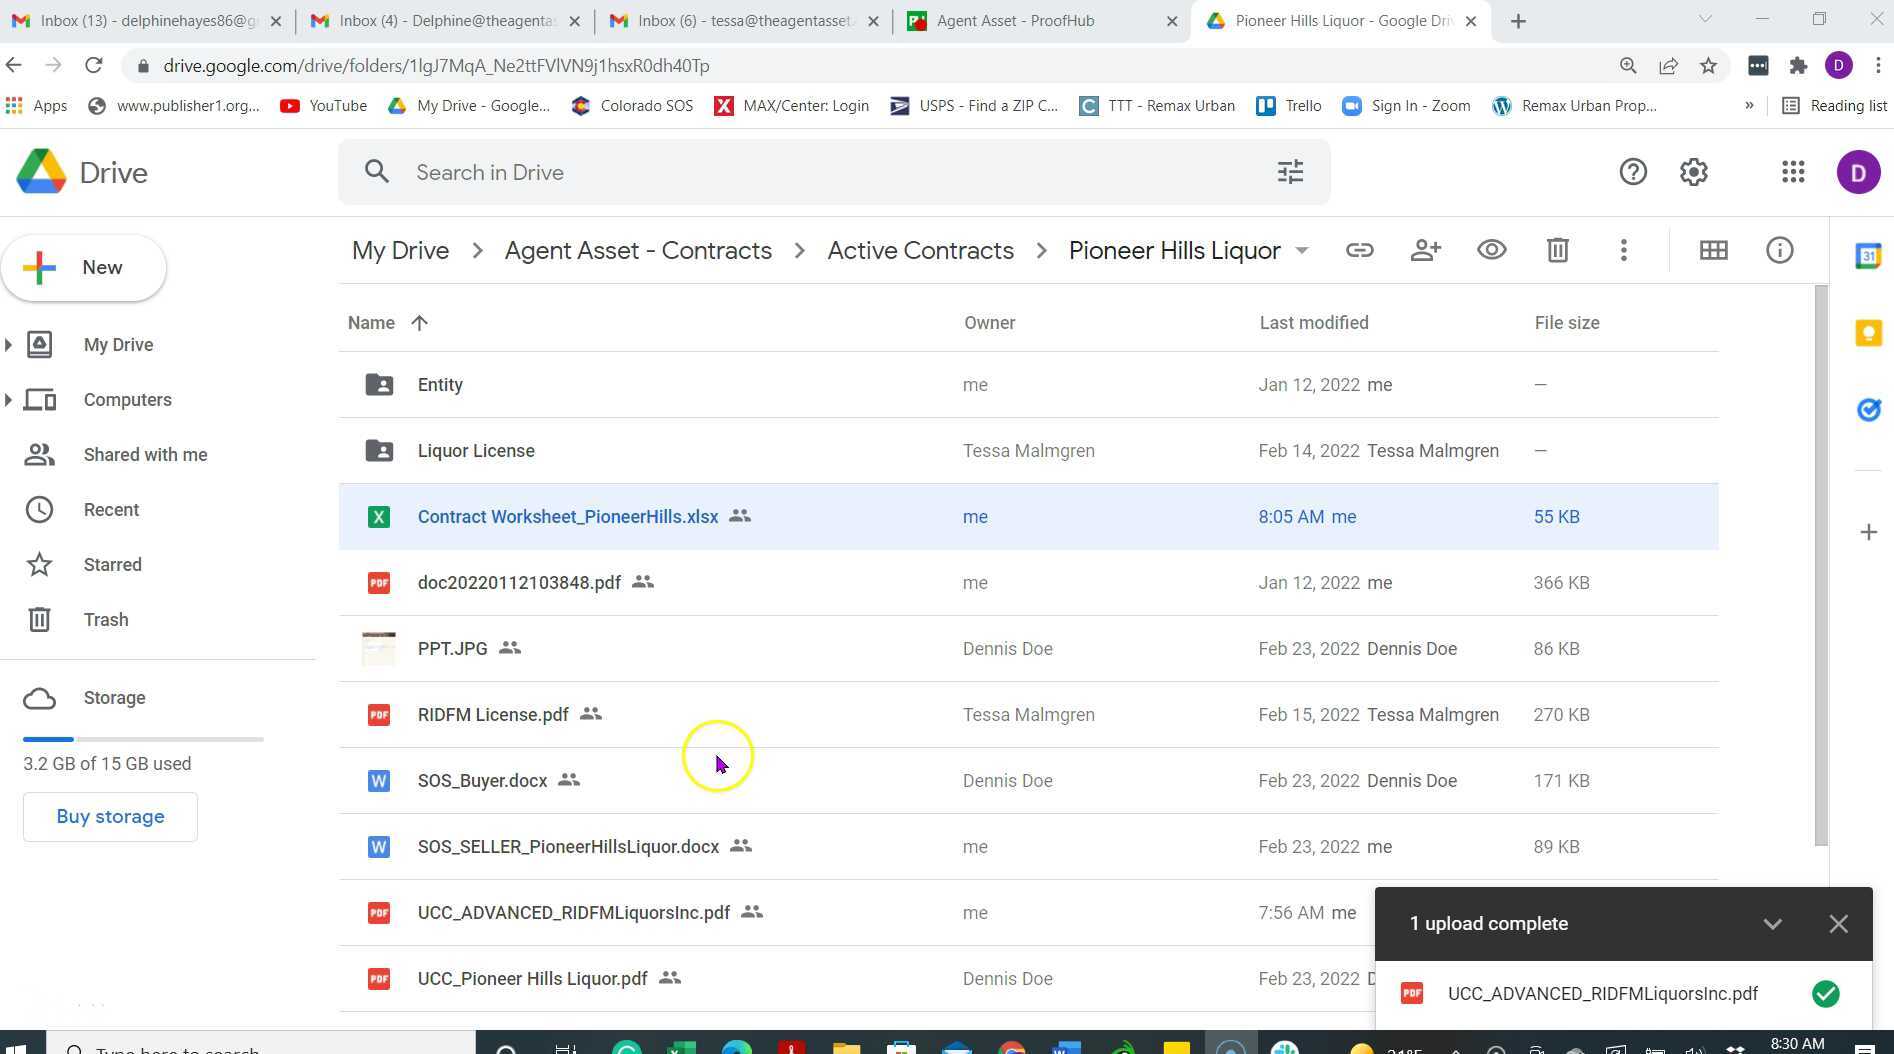Click the trash Remove icon in toolbar
The height and width of the screenshot is (1054, 1894).
tap(1557, 251)
